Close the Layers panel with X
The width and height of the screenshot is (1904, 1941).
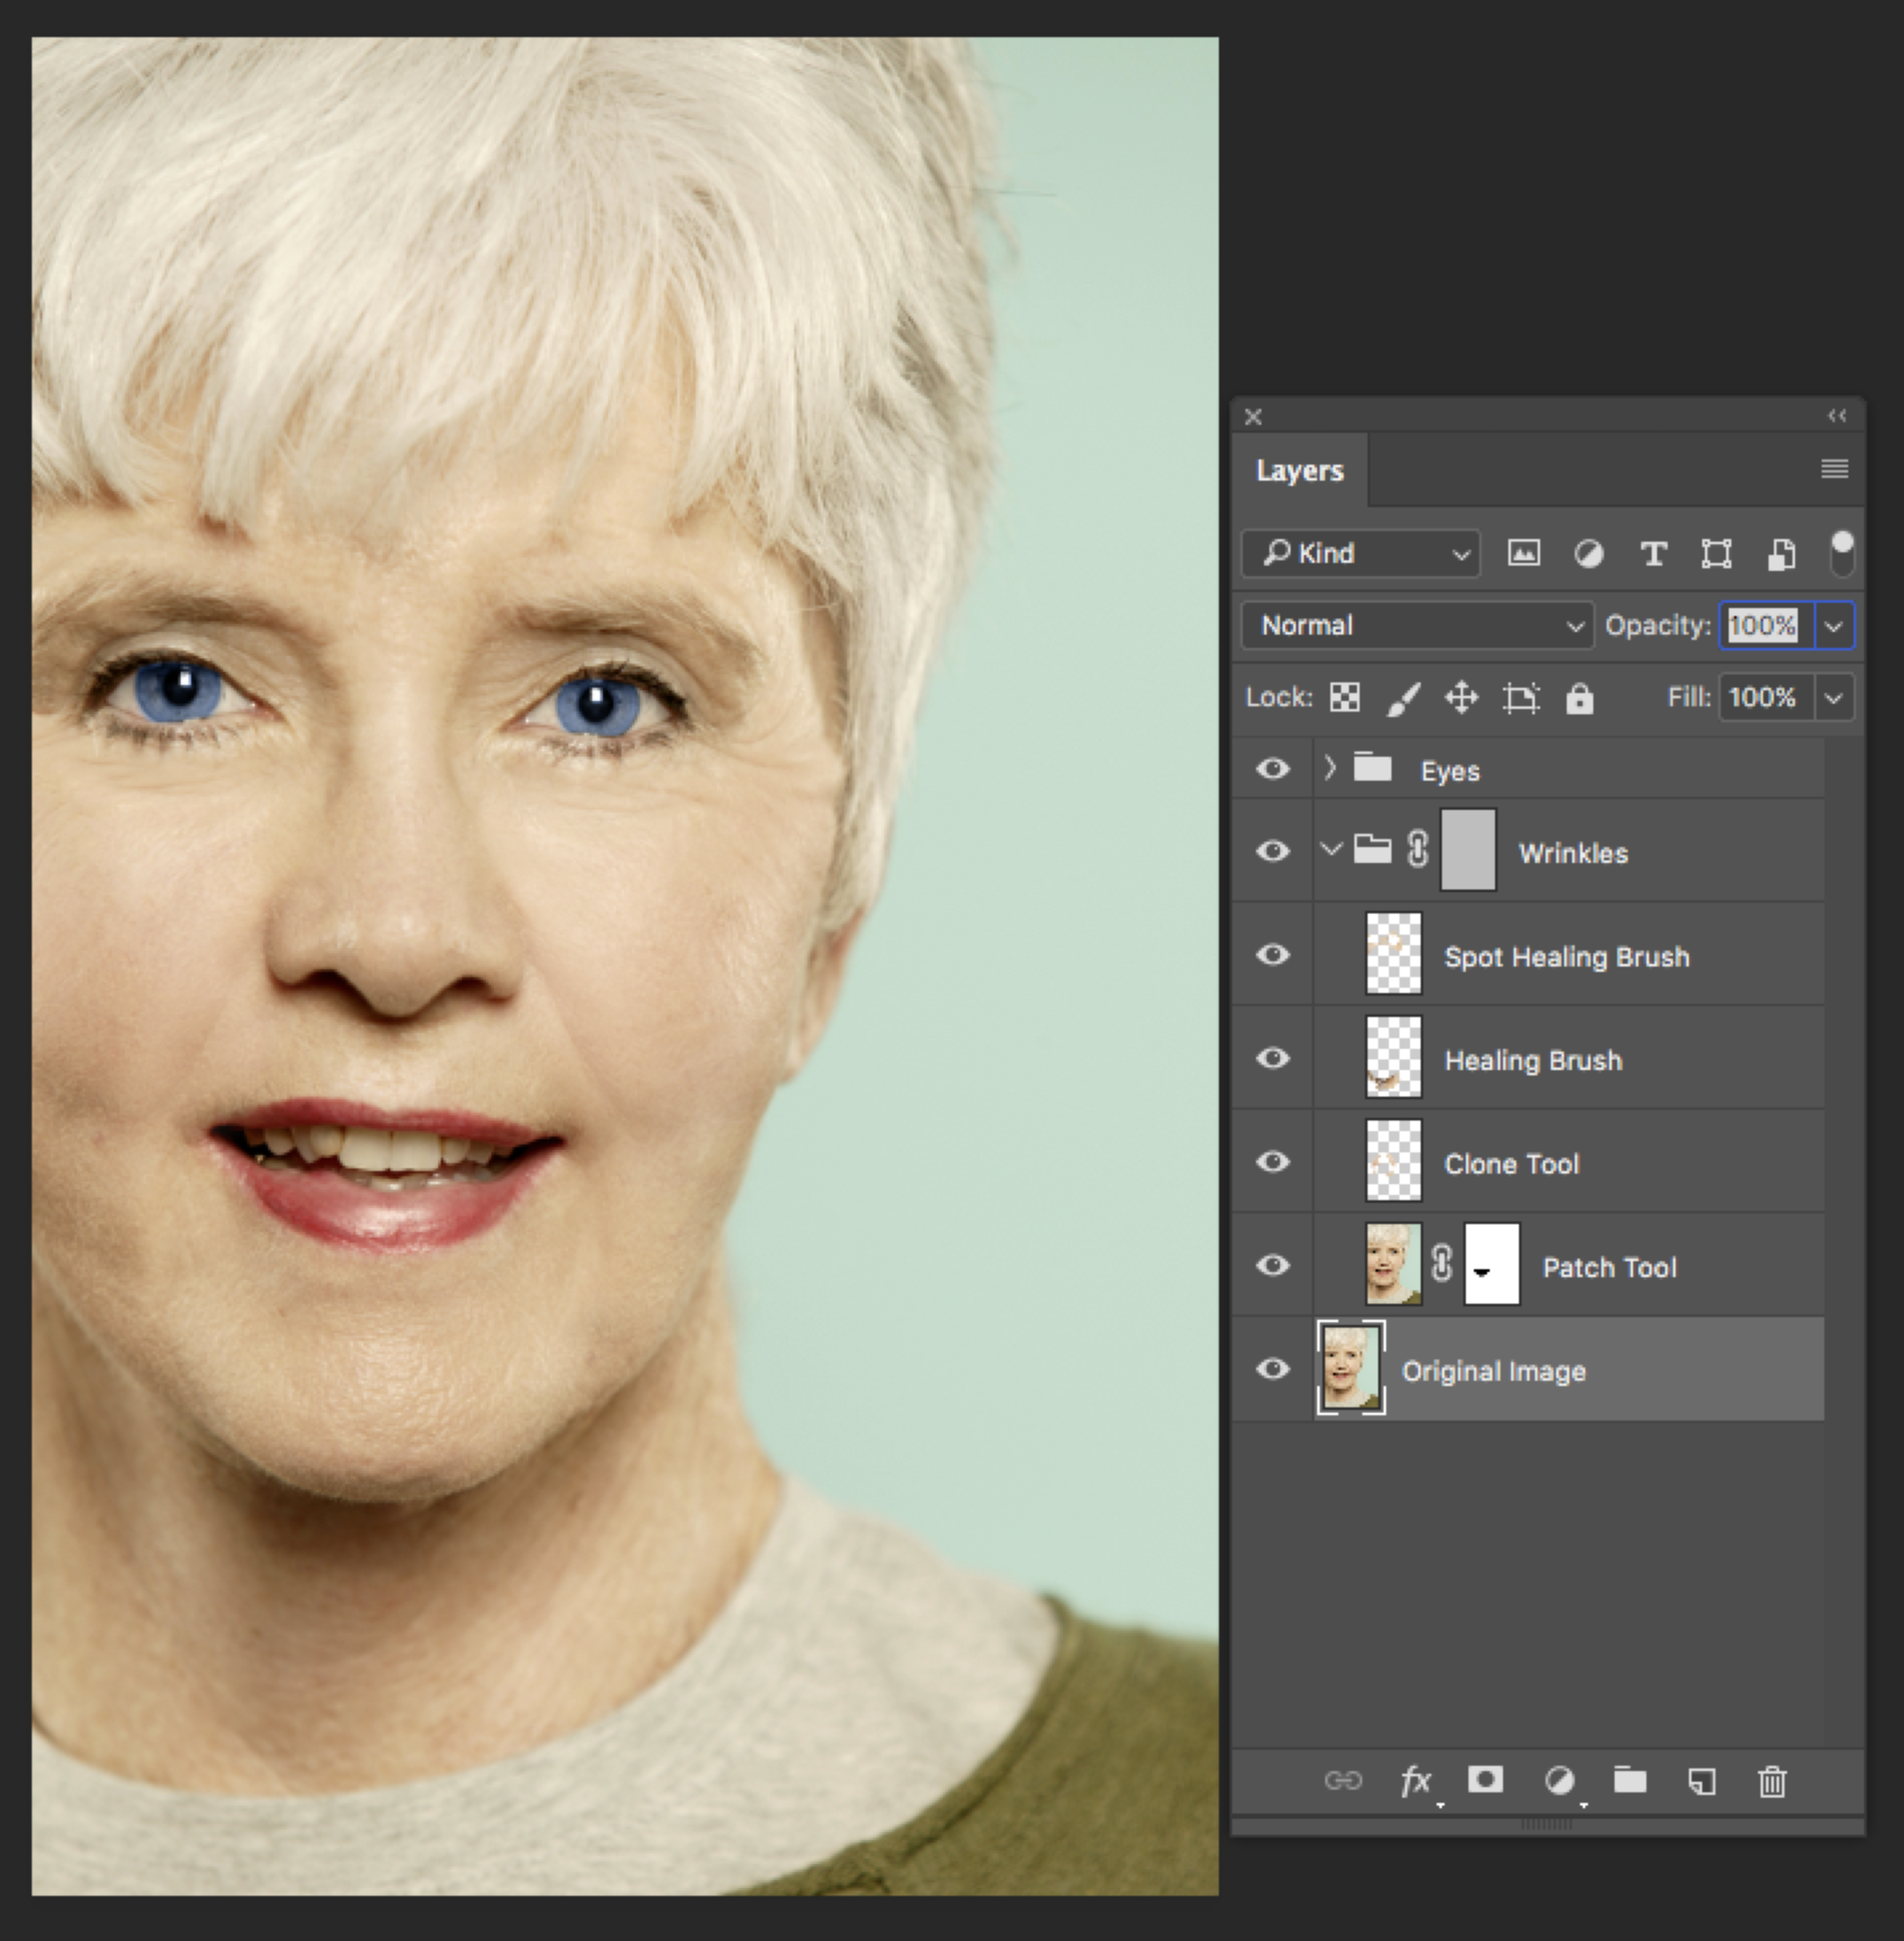click(1253, 417)
